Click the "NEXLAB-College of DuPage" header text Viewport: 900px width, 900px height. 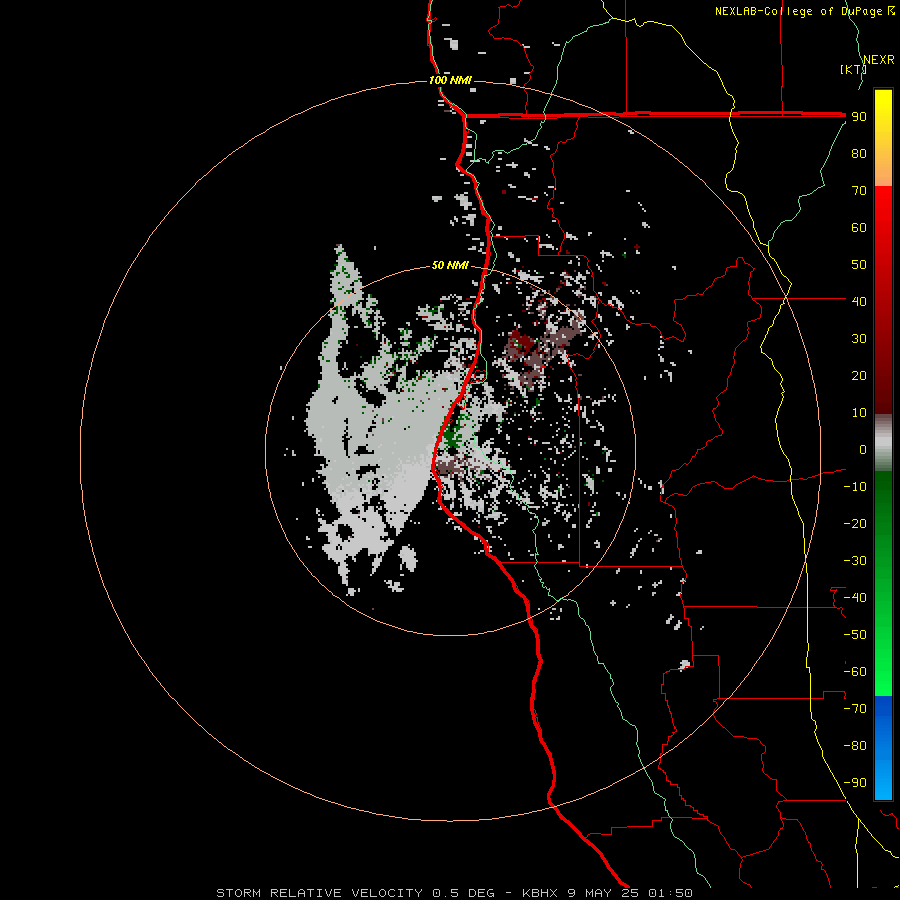point(798,11)
